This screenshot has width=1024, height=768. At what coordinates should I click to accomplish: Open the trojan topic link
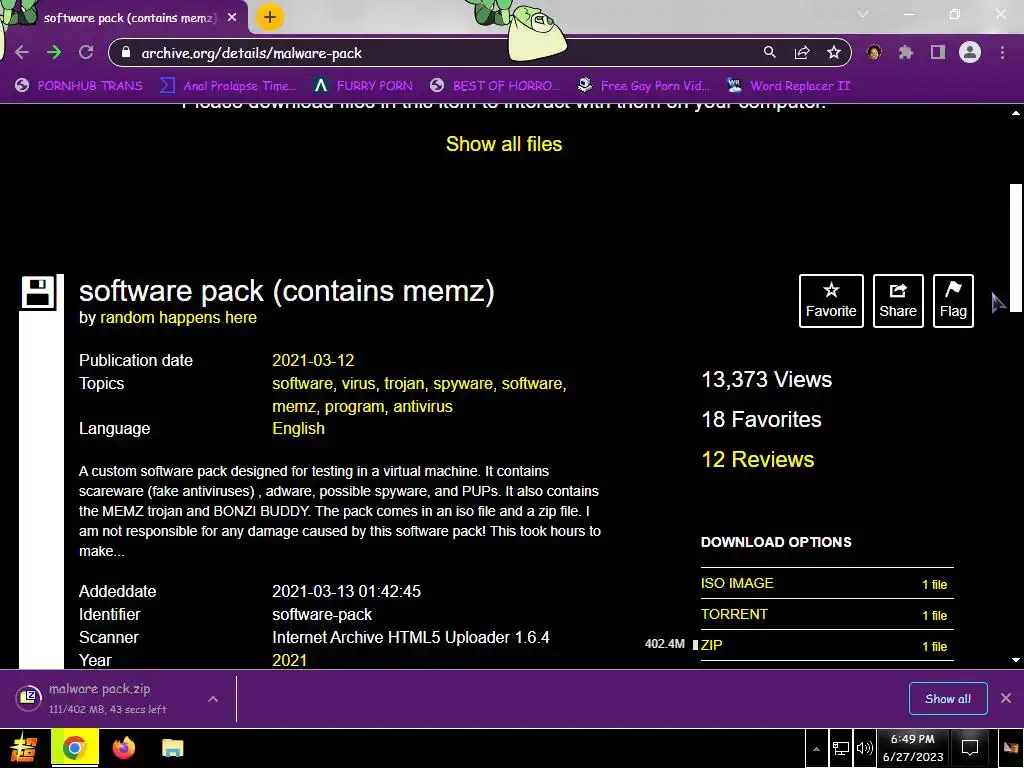404,383
